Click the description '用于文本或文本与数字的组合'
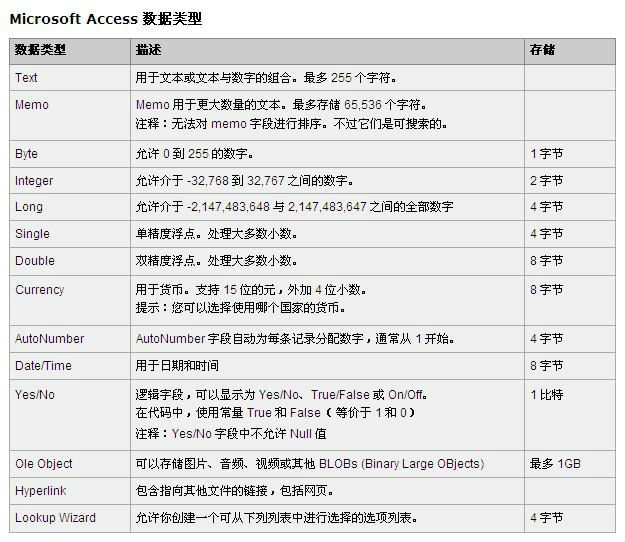 click(265, 77)
